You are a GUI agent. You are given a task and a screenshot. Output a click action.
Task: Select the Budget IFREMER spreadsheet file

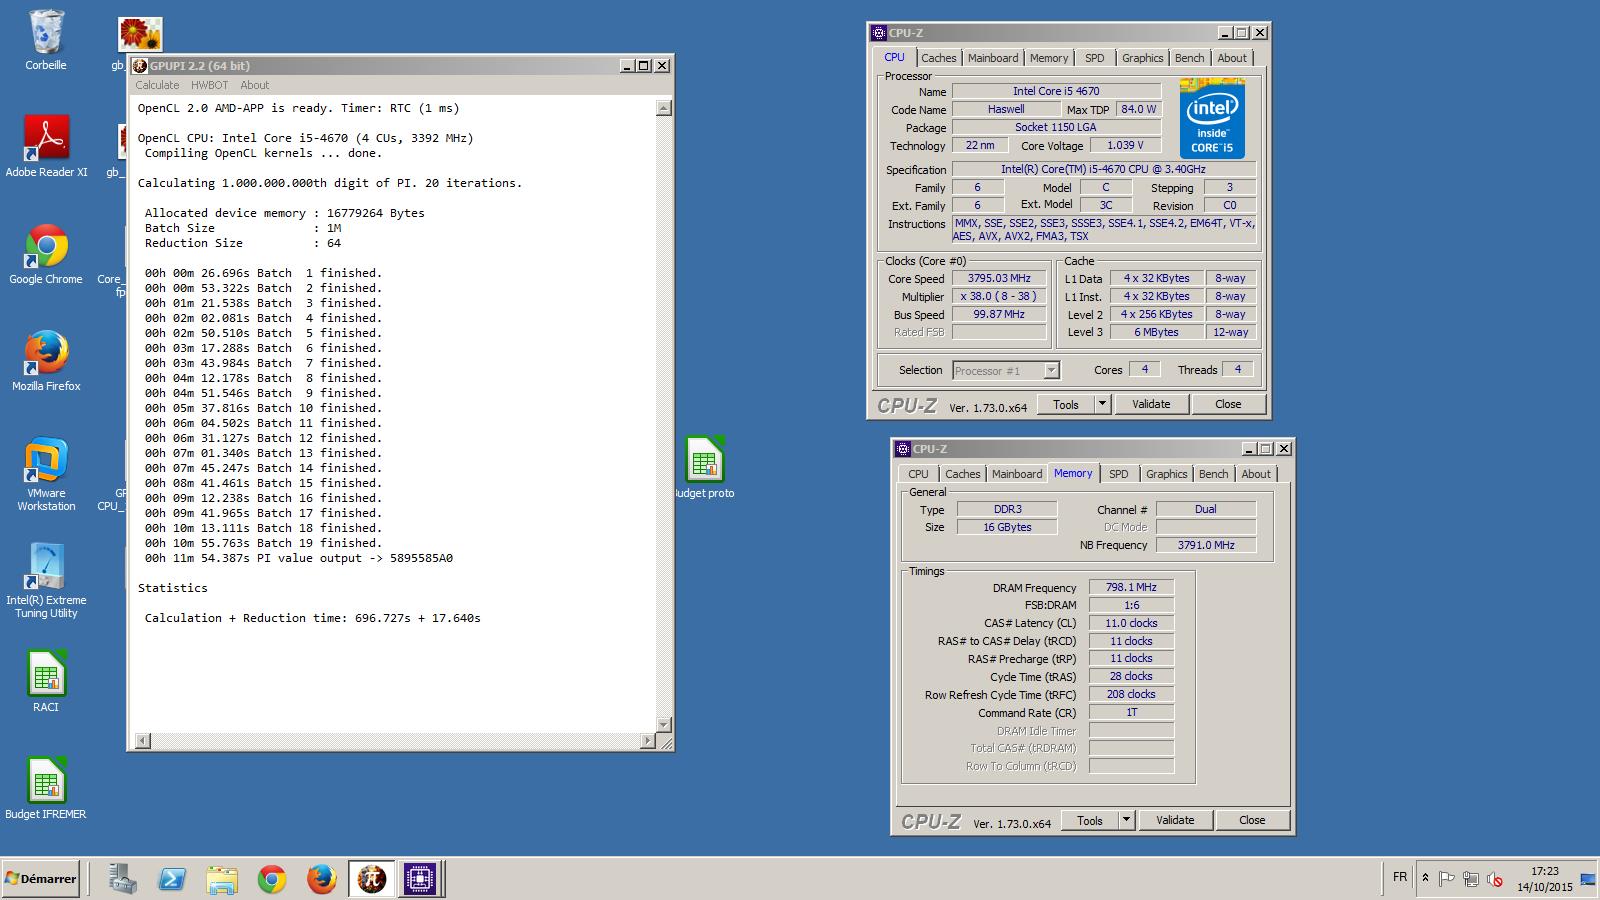point(46,788)
